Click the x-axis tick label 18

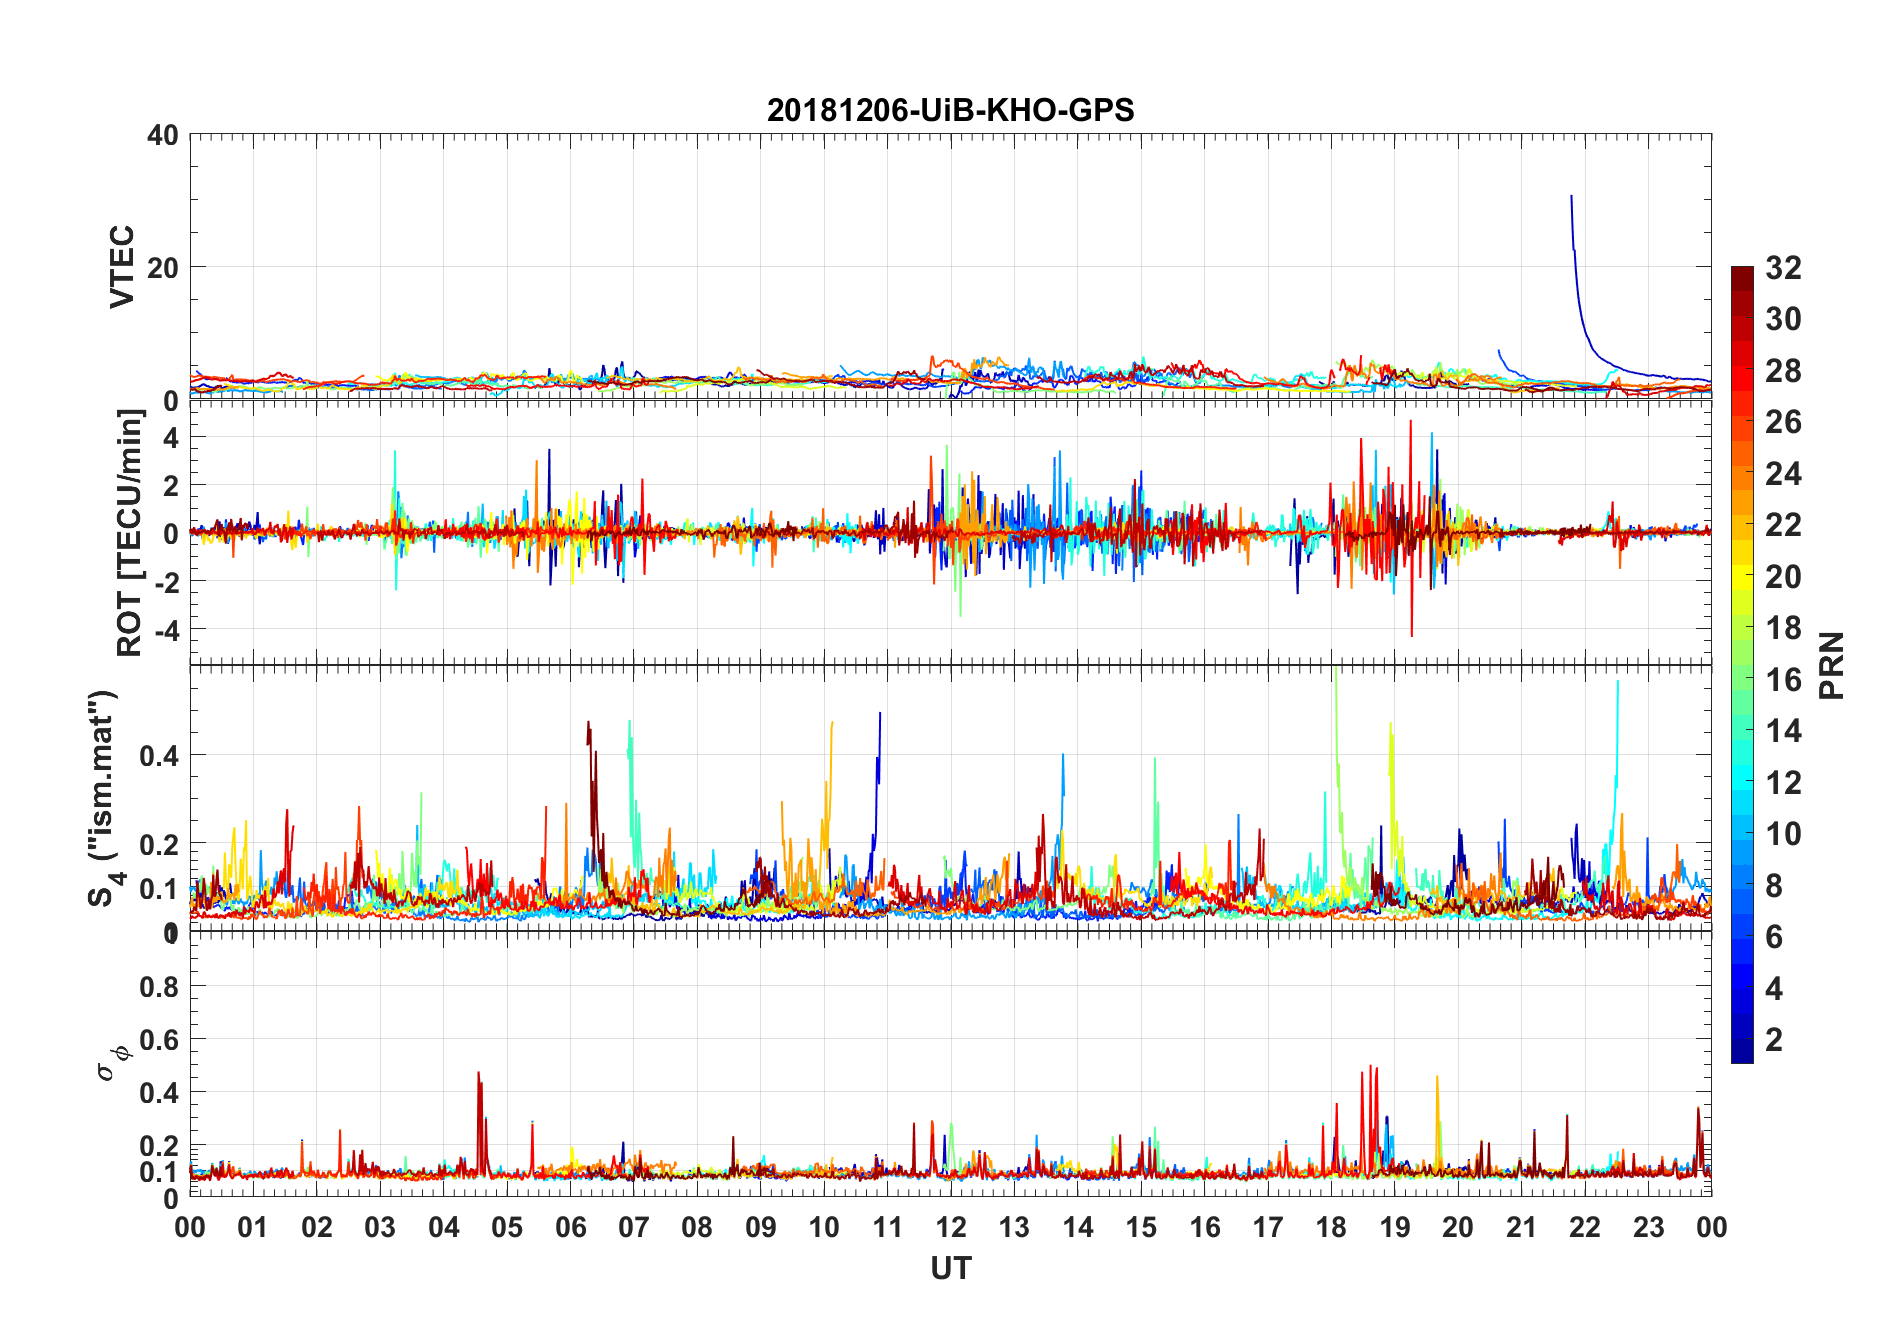[1331, 1226]
